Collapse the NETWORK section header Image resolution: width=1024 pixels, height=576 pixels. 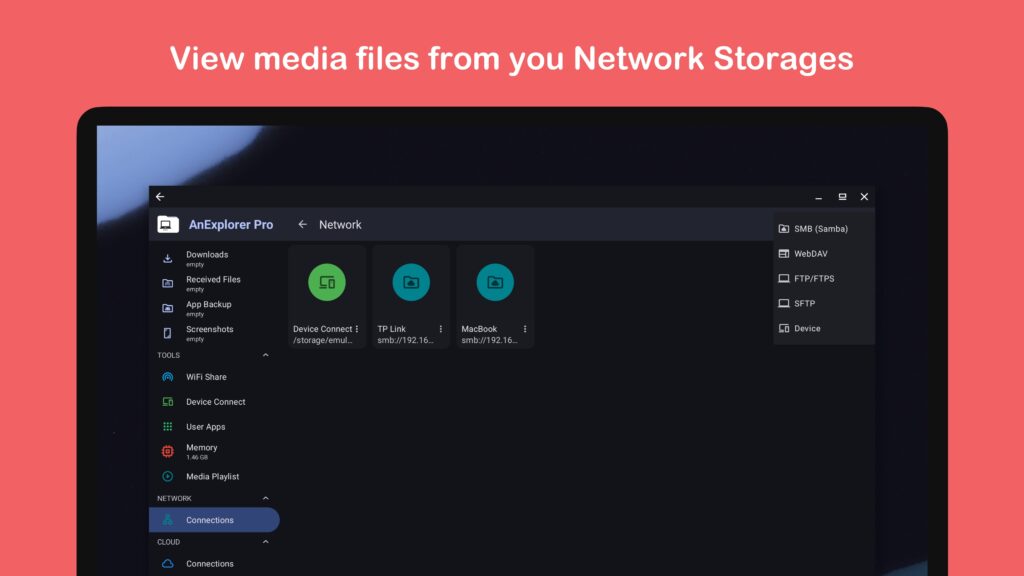pos(266,498)
